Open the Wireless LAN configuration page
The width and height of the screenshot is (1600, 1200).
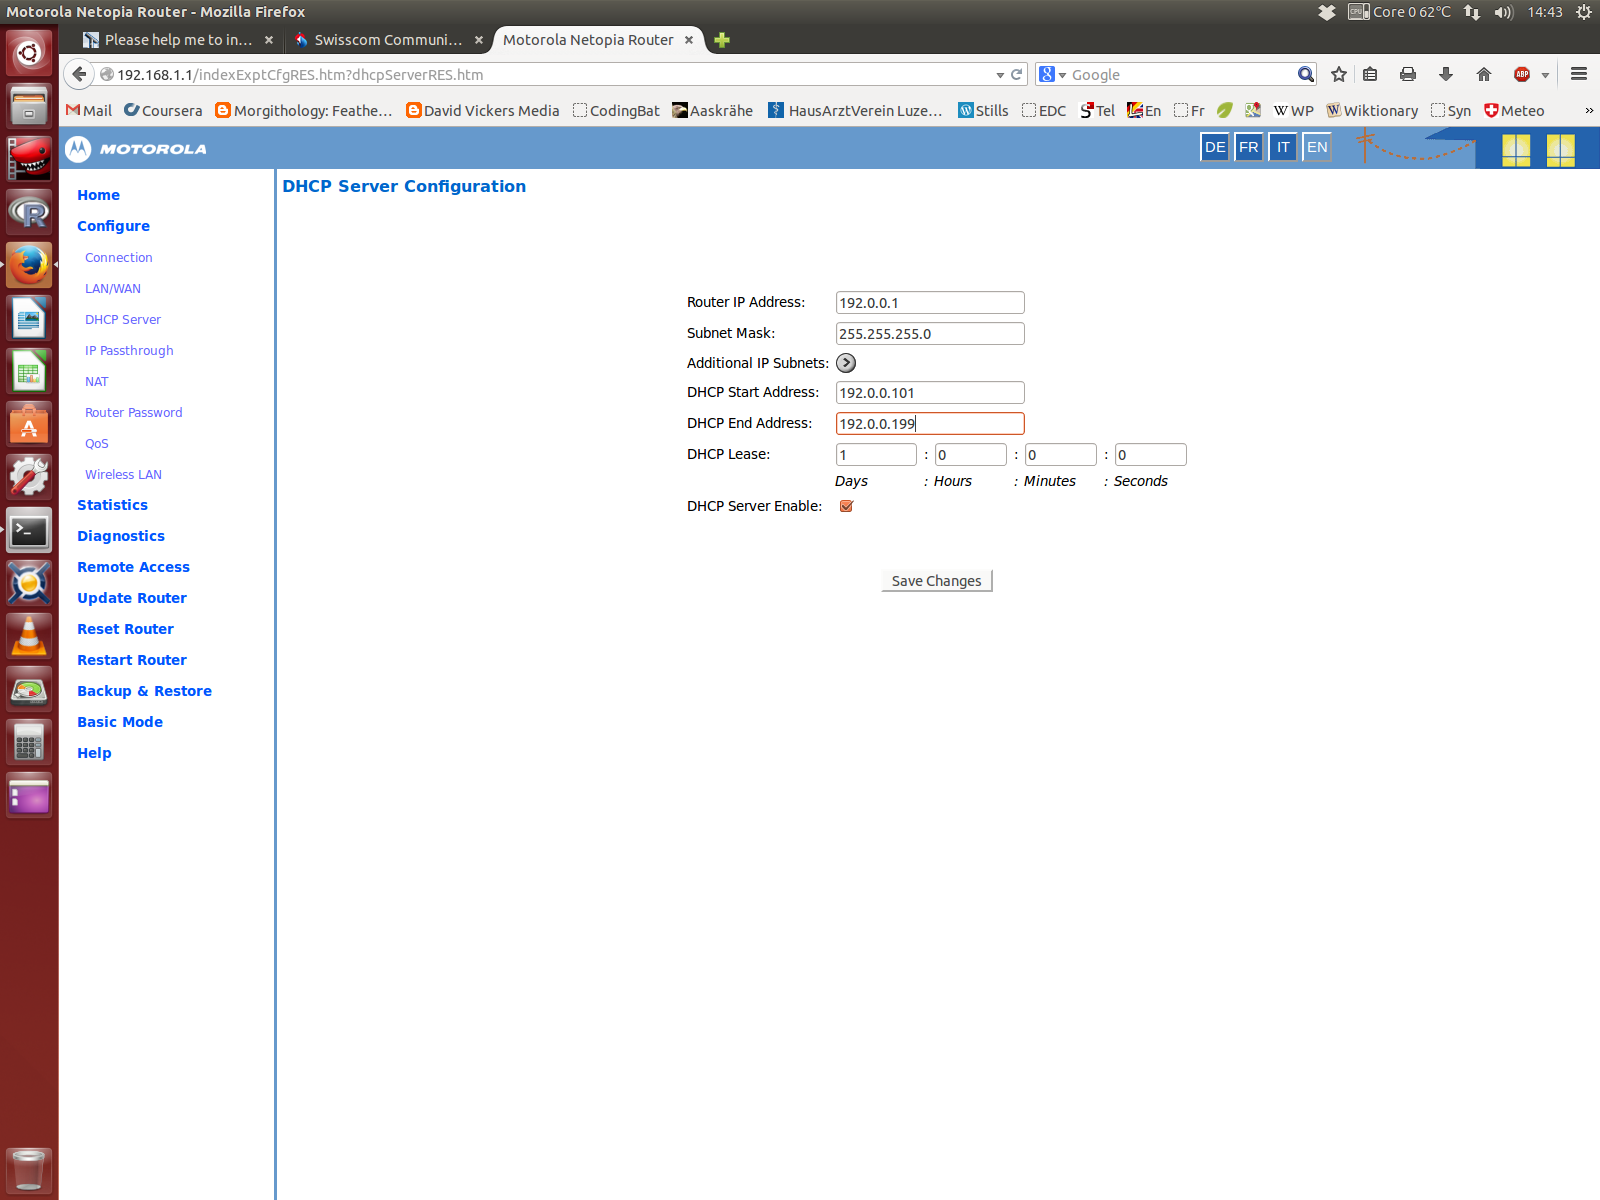pyautogui.click(x=123, y=475)
